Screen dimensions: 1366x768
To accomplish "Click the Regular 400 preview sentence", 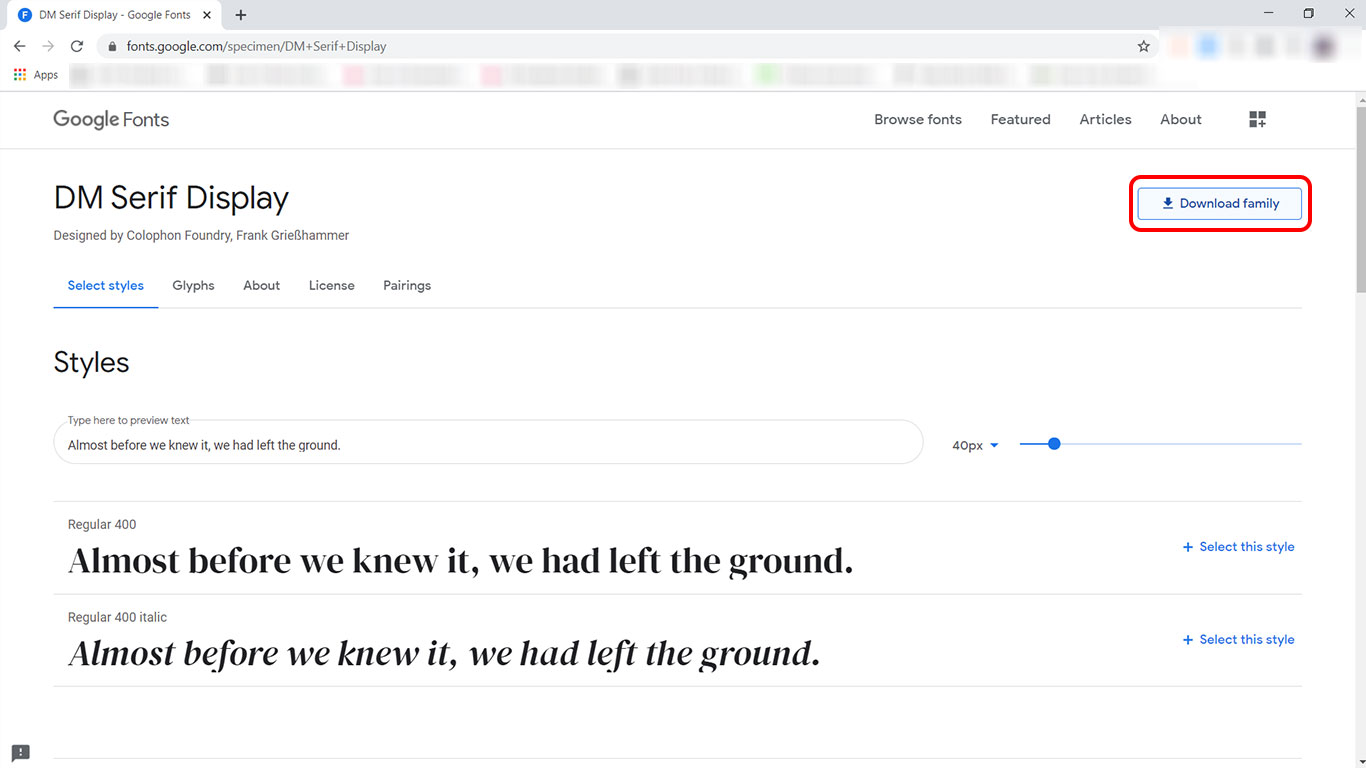I will coord(461,561).
